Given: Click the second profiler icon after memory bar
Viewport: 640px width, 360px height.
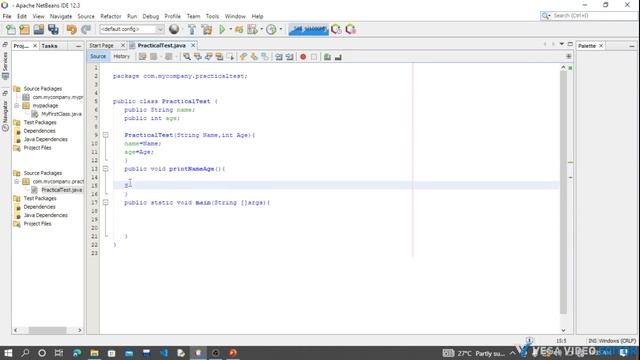Looking at the screenshot, I should coord(351,29).
